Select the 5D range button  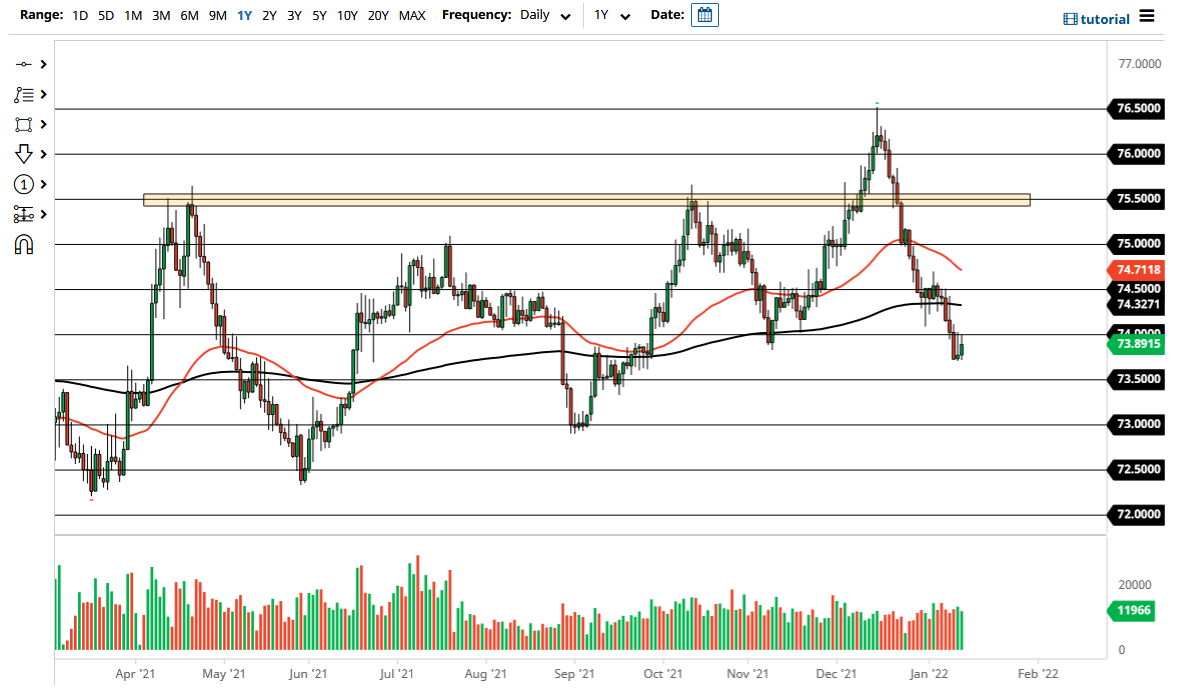[x=105, y=15]
